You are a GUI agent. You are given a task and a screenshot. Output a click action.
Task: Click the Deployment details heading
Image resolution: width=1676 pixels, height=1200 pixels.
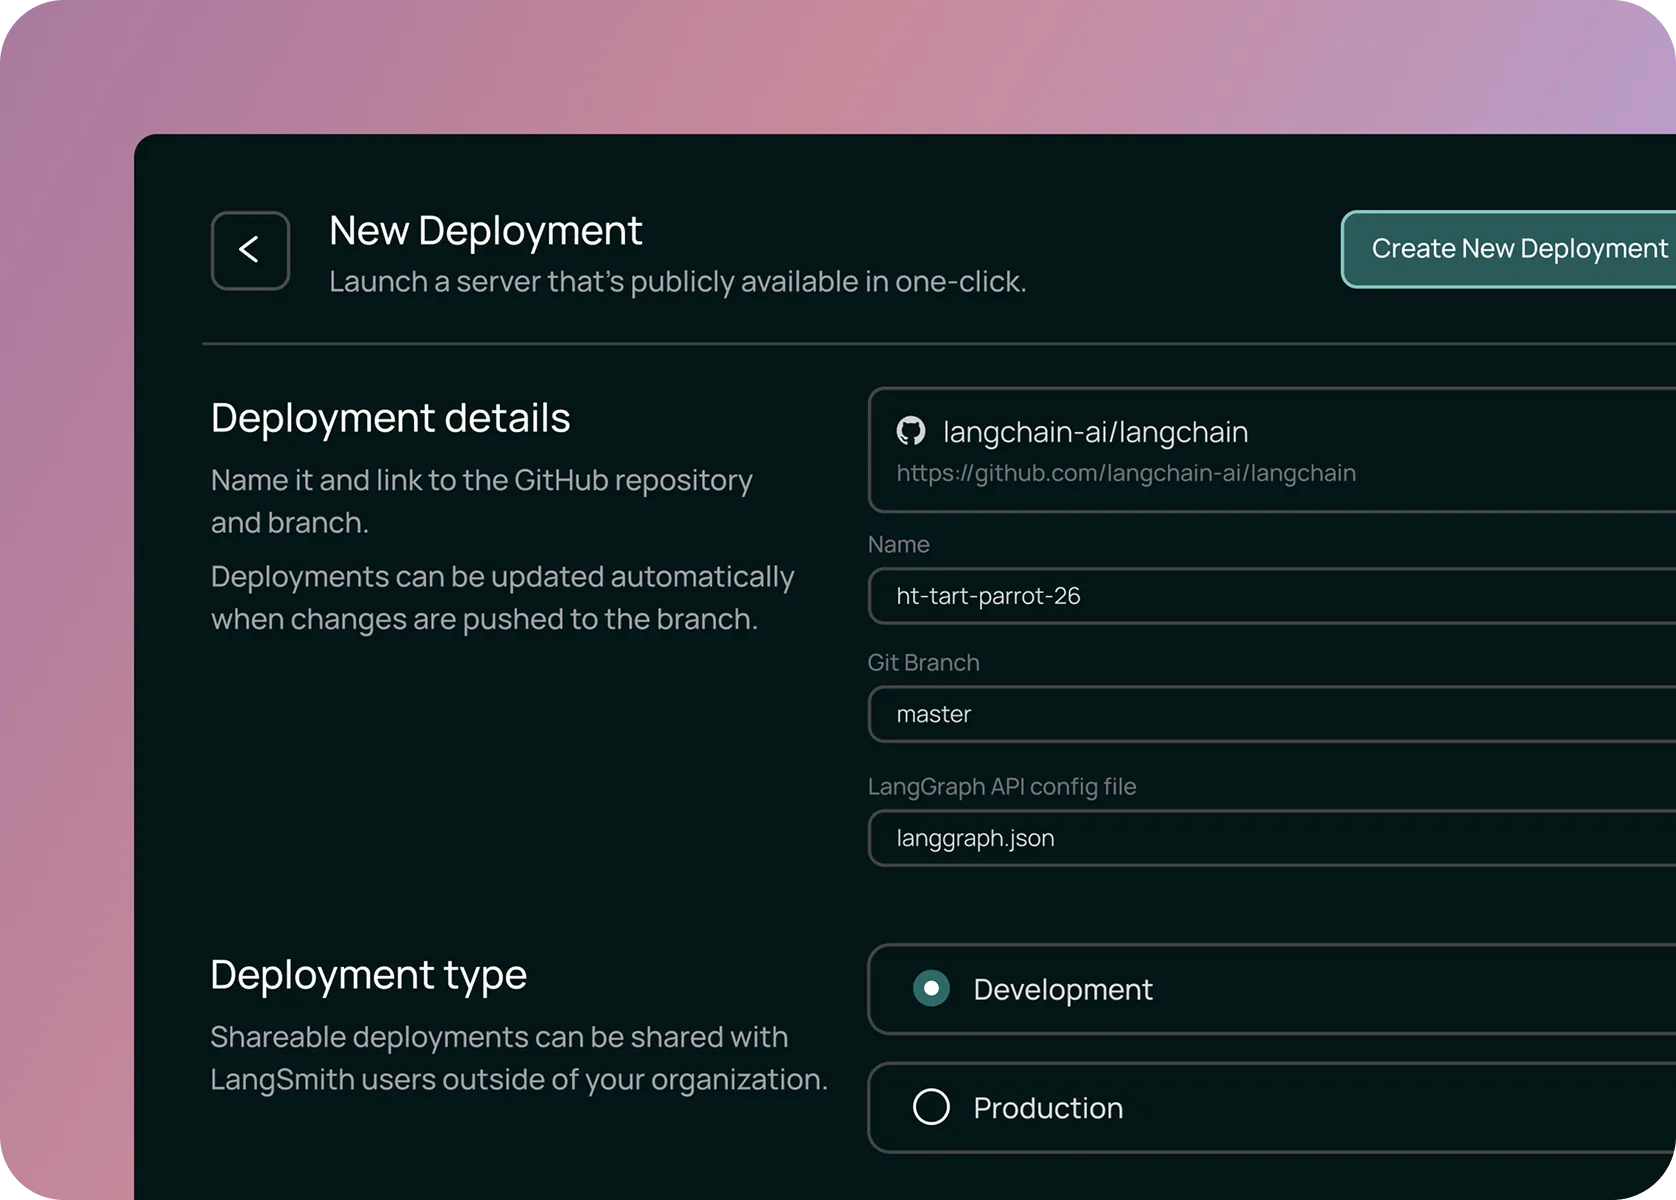pyautogui.click(x=390, y=418)
